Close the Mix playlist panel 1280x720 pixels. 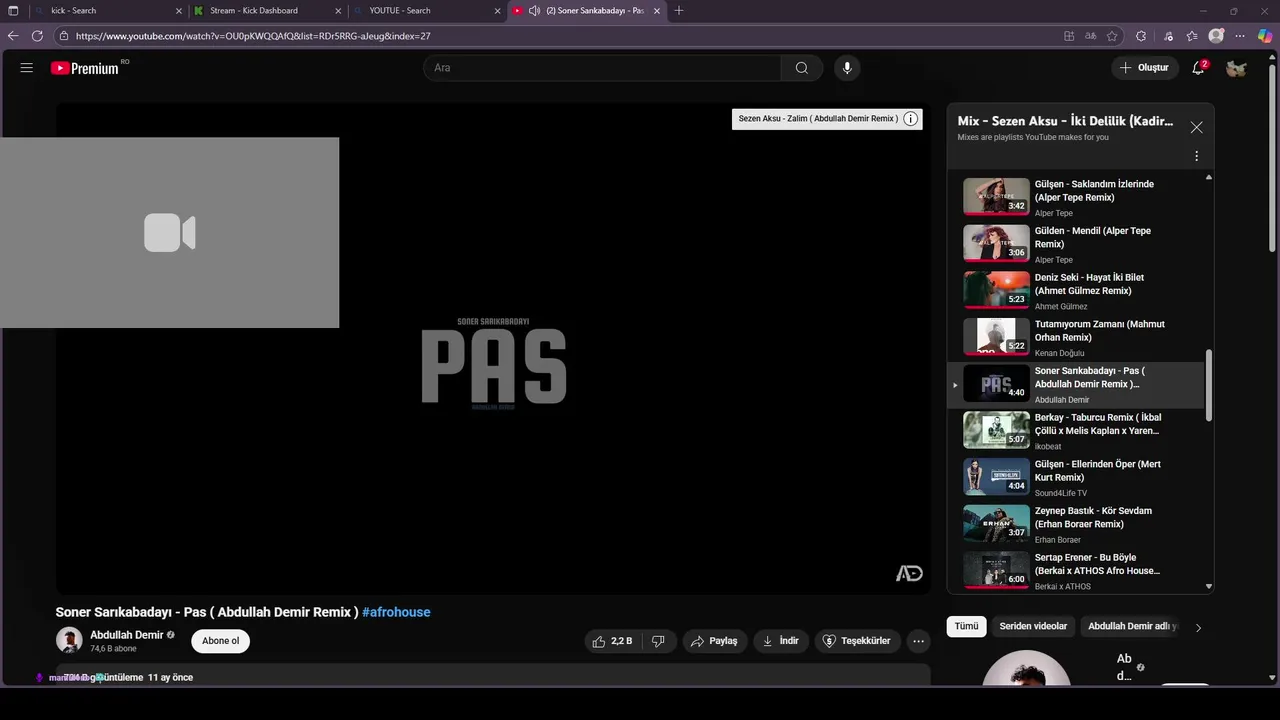click(x=1196, y=127)
